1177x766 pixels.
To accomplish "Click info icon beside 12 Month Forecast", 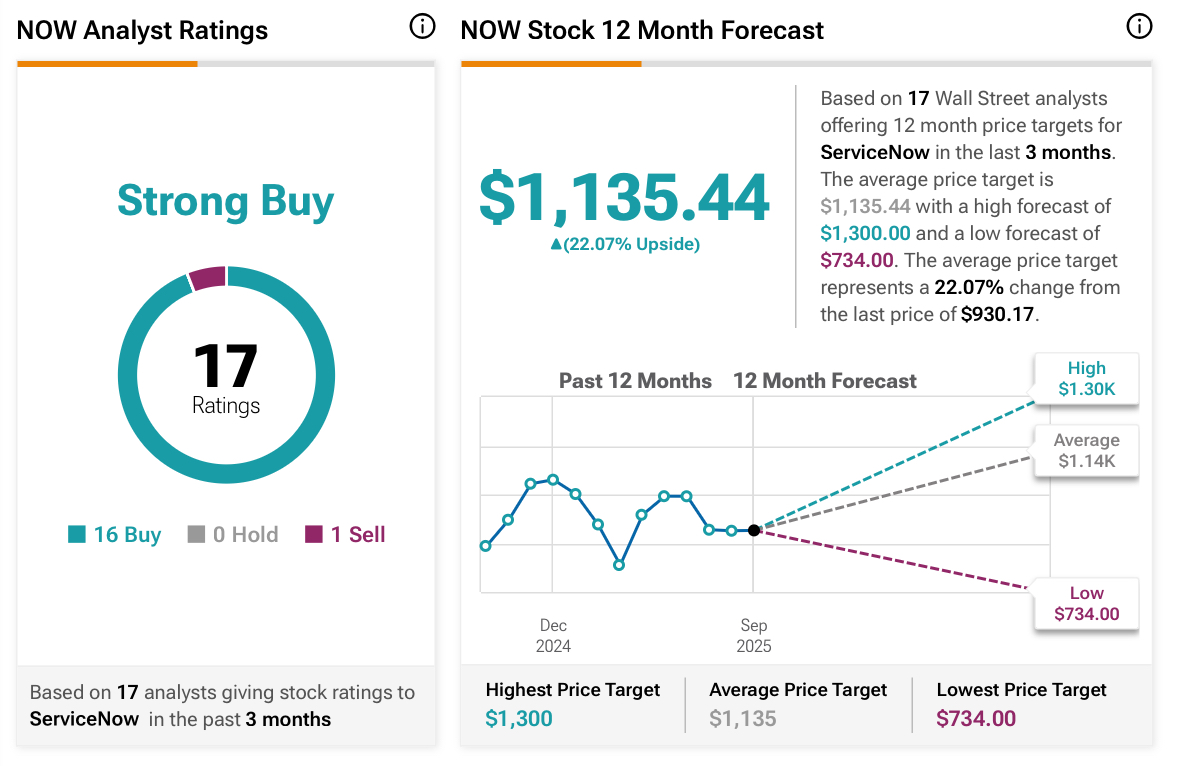I will point(1139,27).
